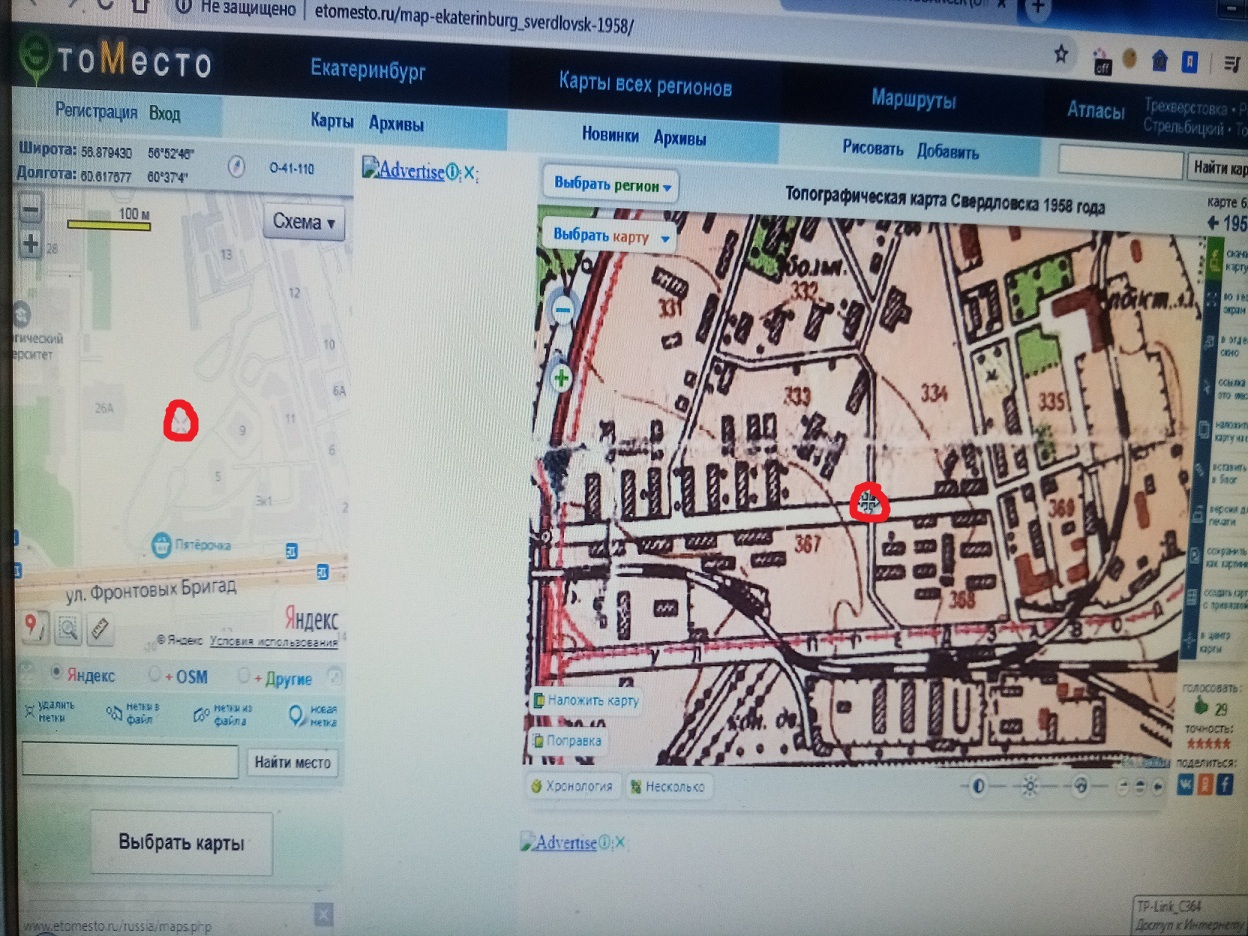Open Yandex 'Условия использования' link
The height and width of the screenshot is (936, 1248).
273,641
